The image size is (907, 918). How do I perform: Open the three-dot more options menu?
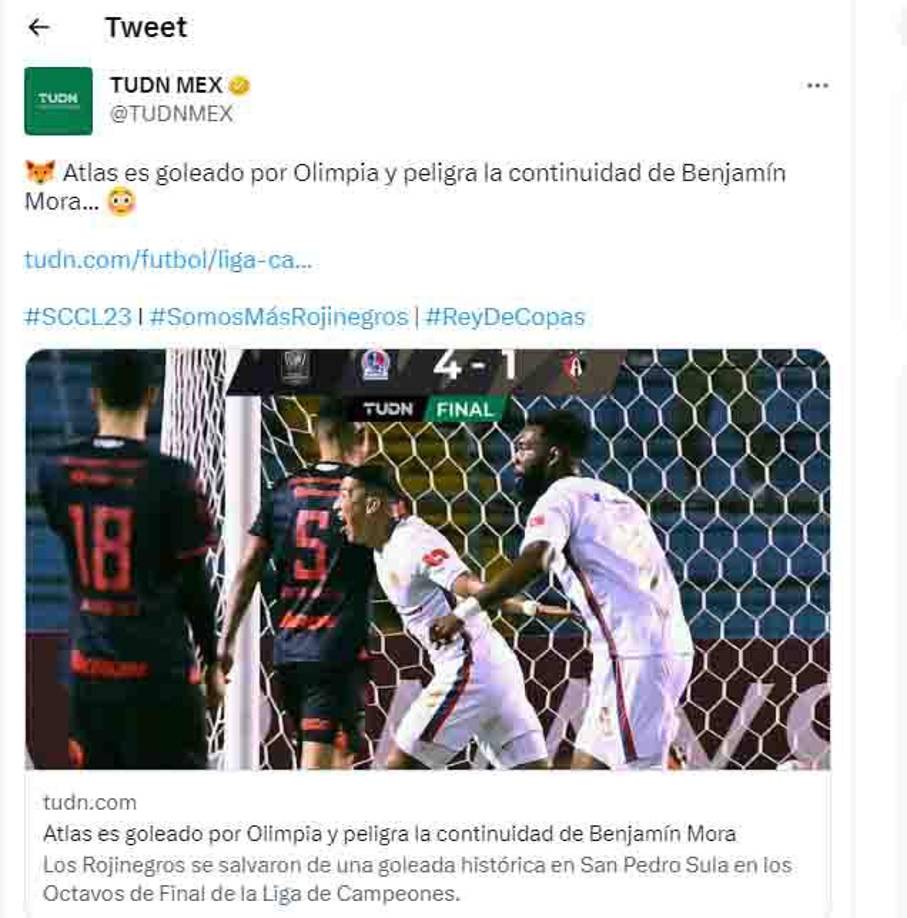[817, 85]
